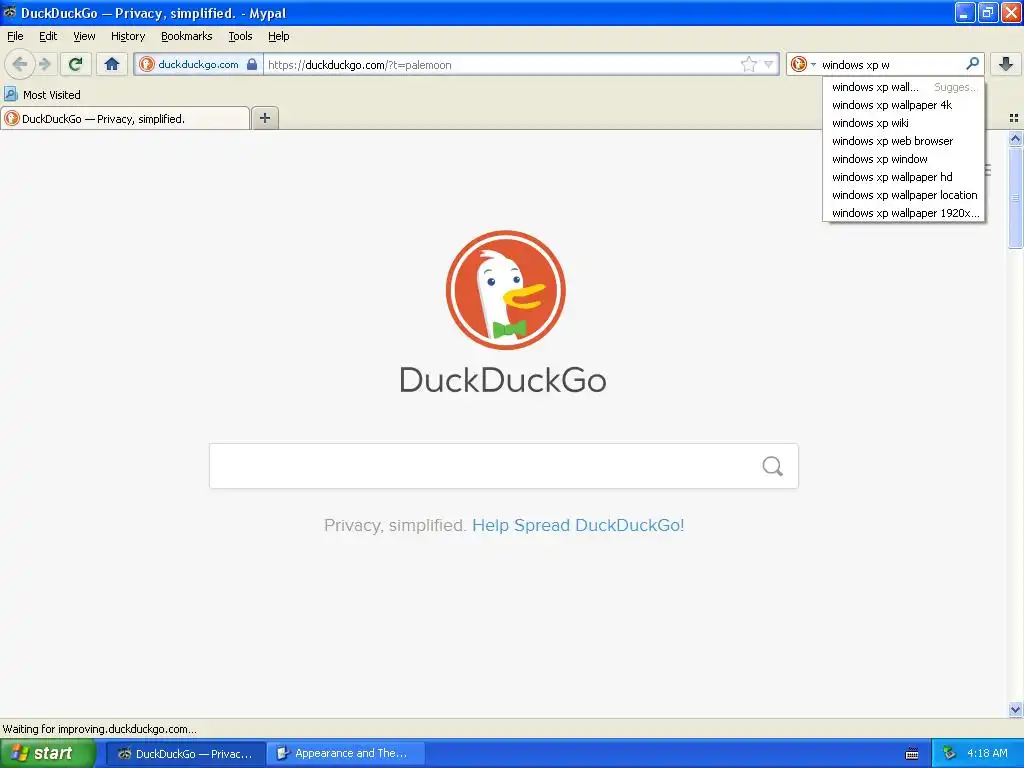
Task: Click the page scrollbar up arrow
Action: [1016, 138]
